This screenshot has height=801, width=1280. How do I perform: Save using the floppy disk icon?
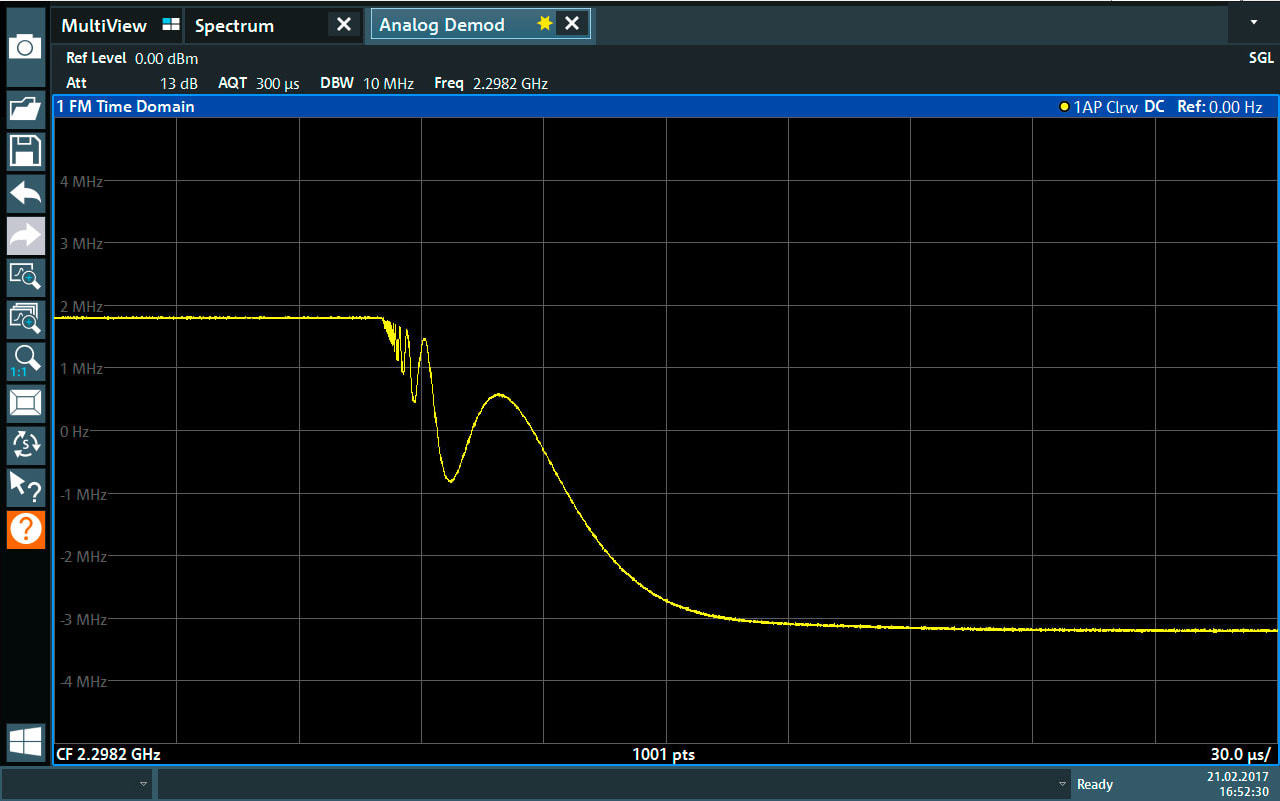(x=25, y=151)
